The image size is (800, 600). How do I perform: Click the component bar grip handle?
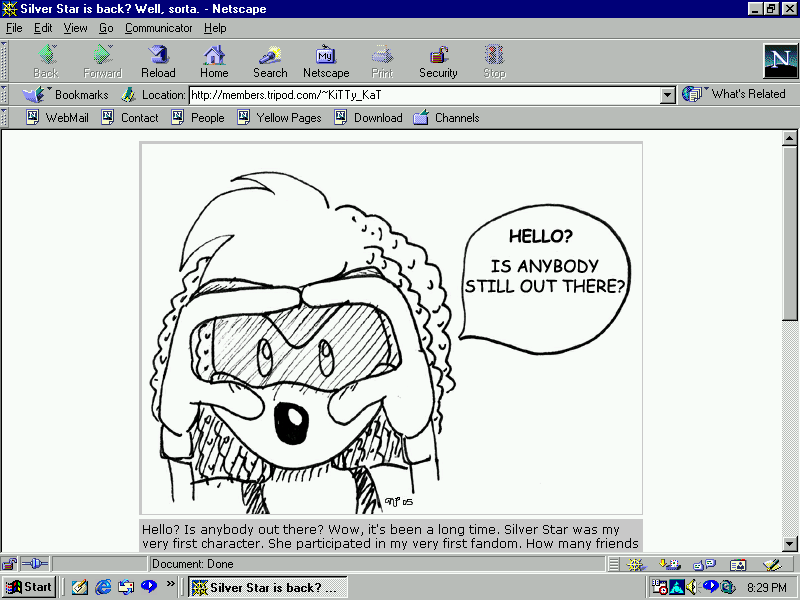tap(614, 564)
